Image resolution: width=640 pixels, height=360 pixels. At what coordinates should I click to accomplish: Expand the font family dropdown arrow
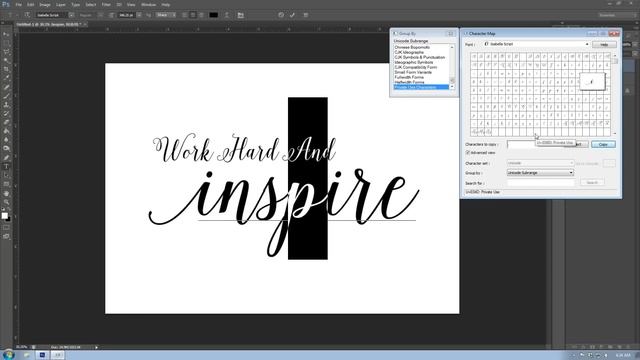pyautogui.click(x=71, y=15)
